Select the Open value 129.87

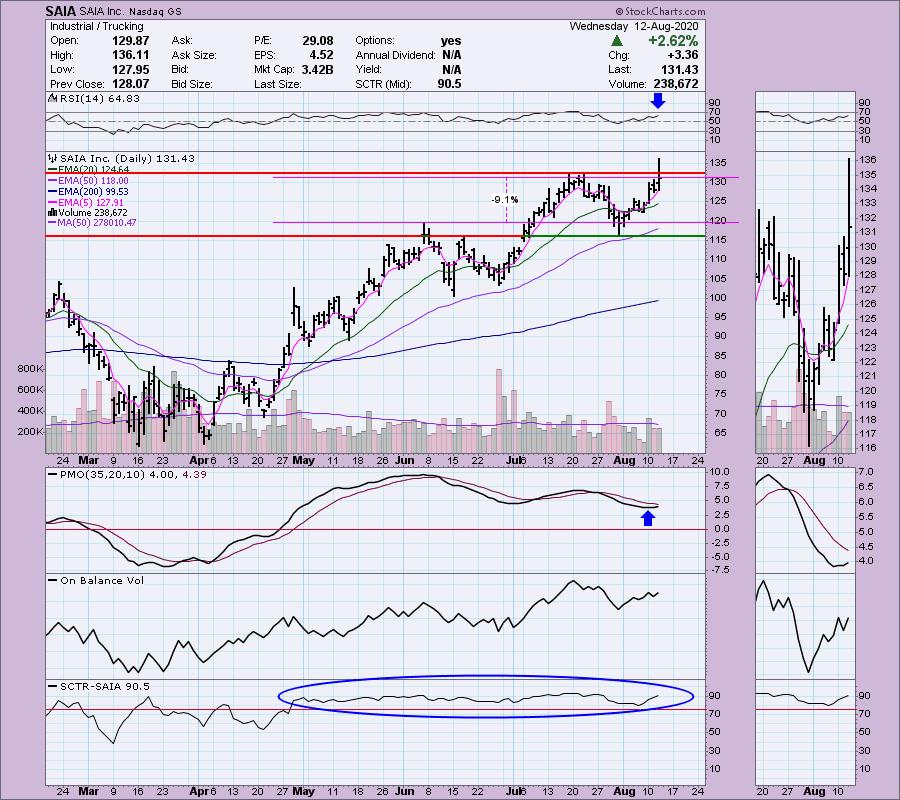pos(131,41)
